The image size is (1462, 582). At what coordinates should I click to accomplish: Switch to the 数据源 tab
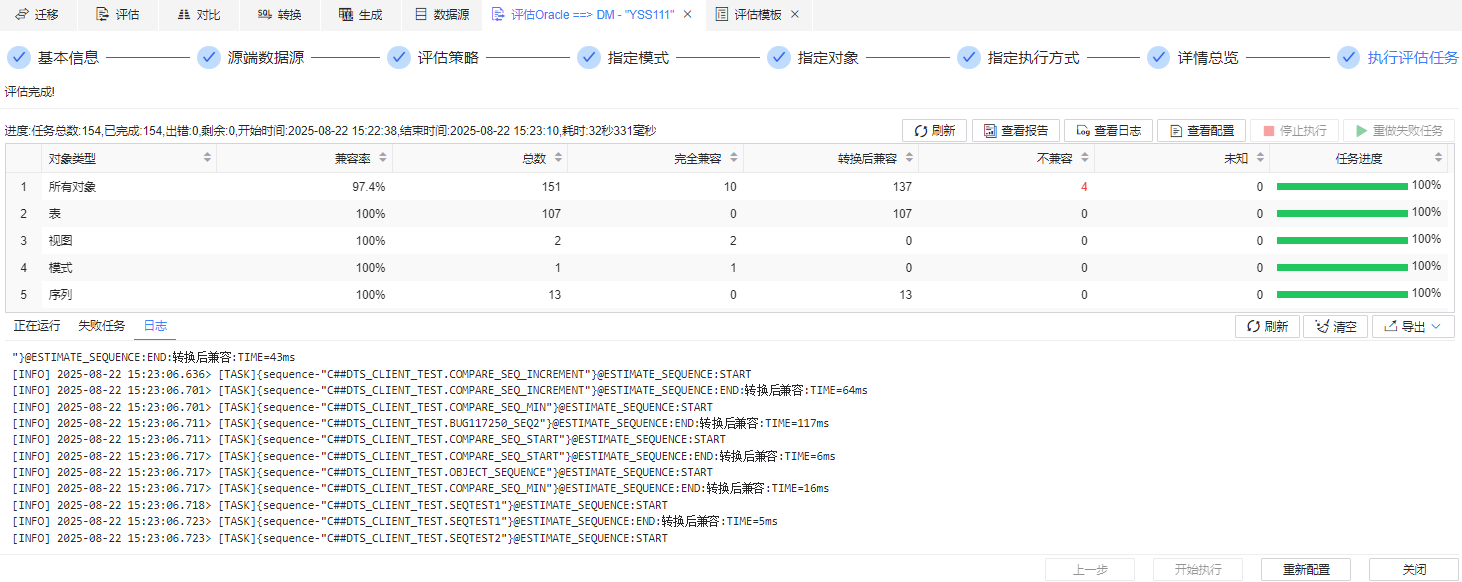click(x=441, y=15)
